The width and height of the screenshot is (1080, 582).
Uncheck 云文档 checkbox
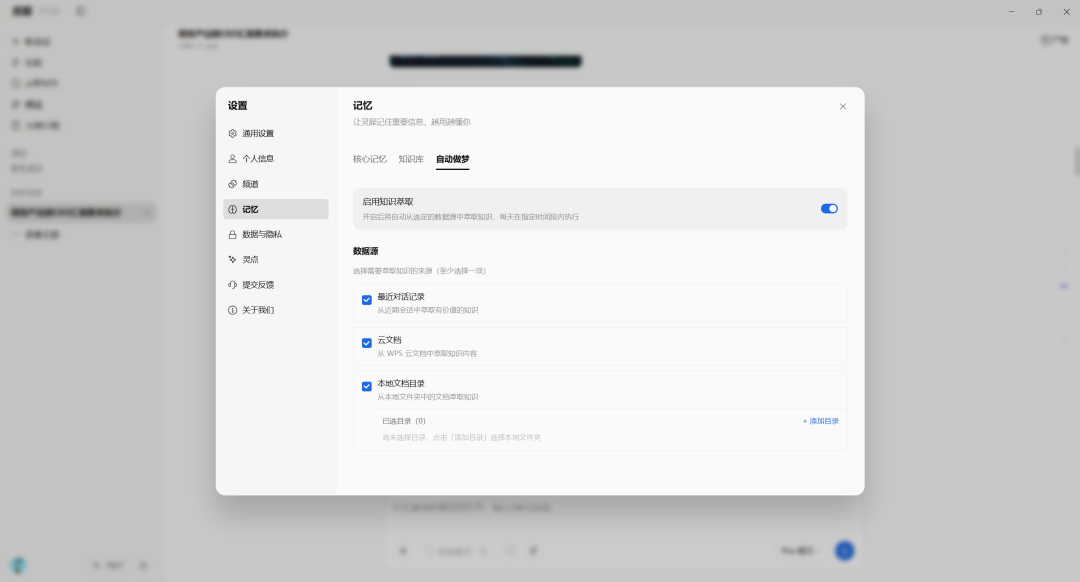pyautogui.click(x=366, y=343)
